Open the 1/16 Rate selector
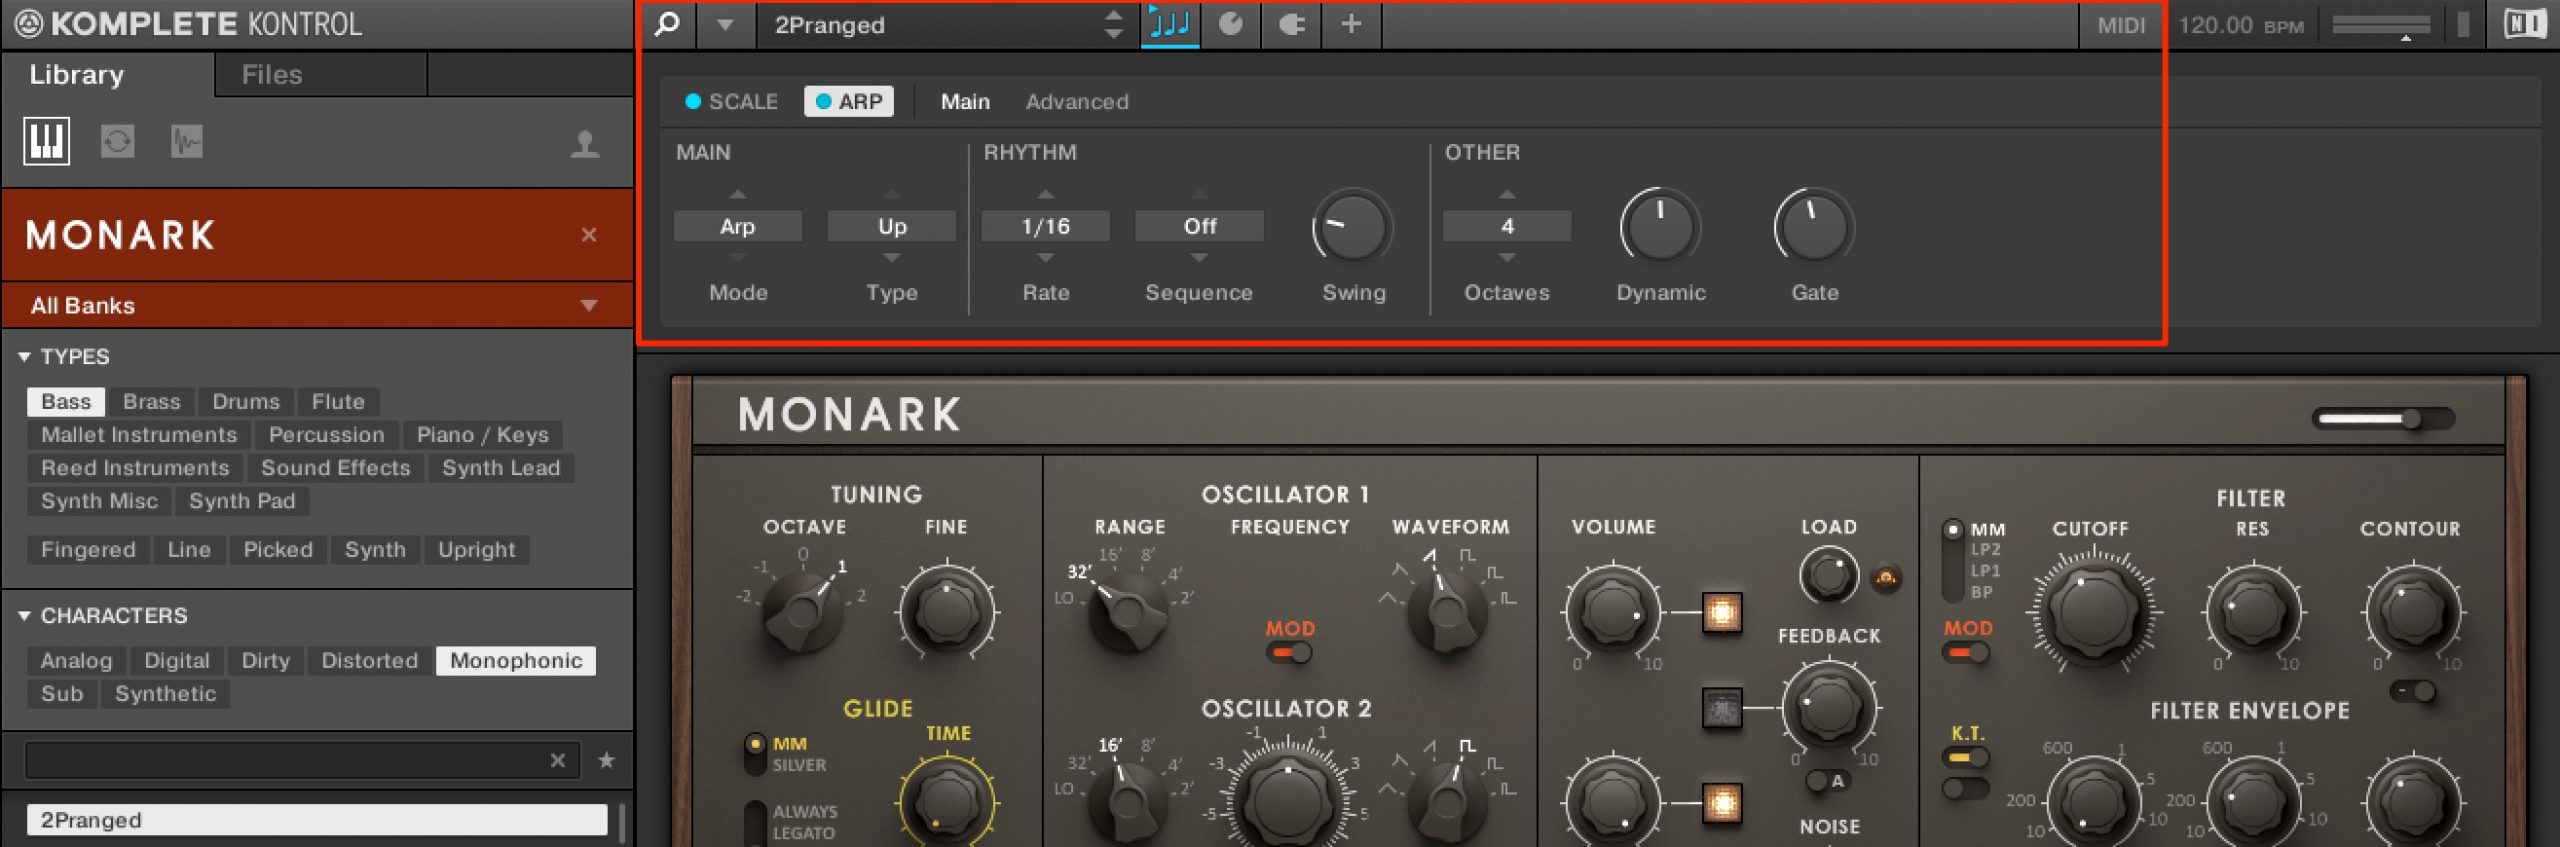 1046,226
